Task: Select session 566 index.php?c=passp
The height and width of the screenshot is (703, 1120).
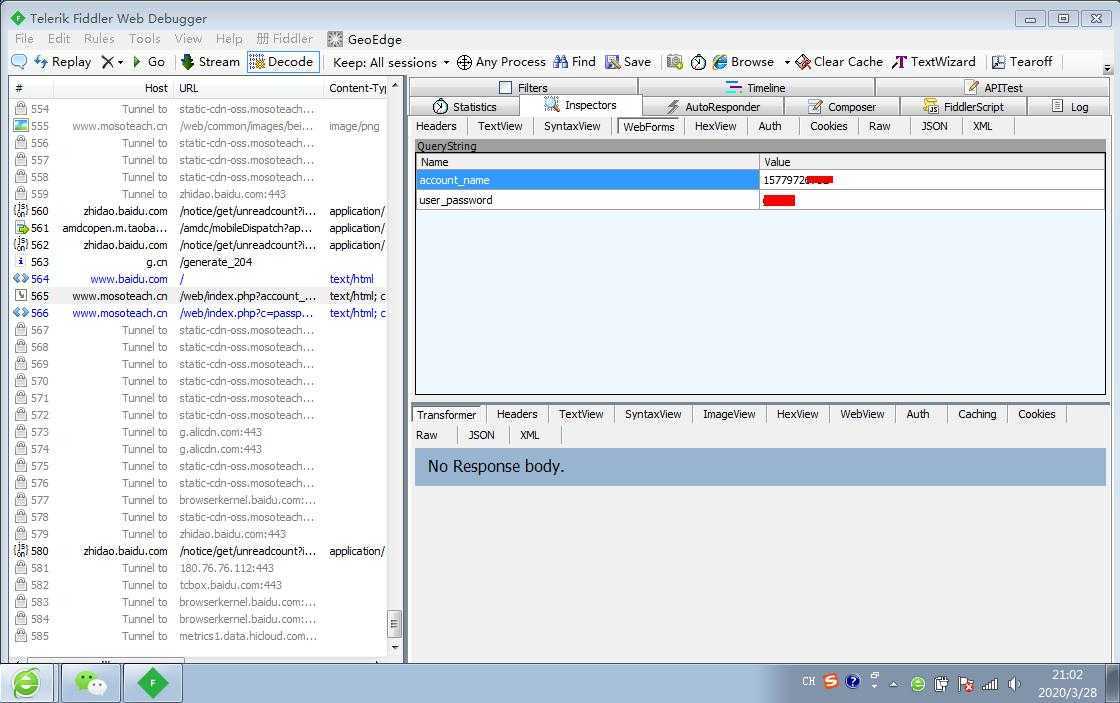Action: tap(200, 313)
